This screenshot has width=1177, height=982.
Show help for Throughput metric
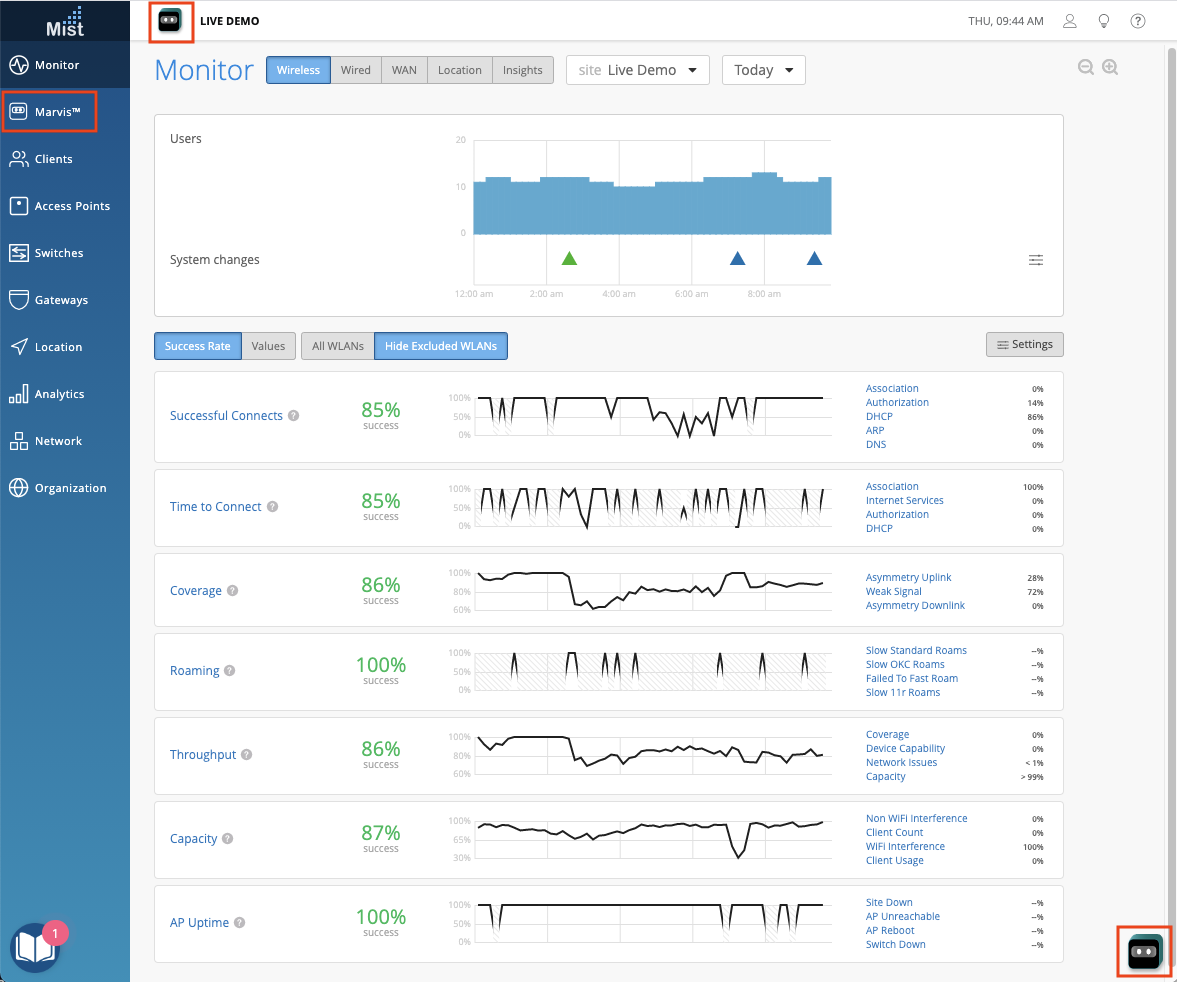coord(246,755)
